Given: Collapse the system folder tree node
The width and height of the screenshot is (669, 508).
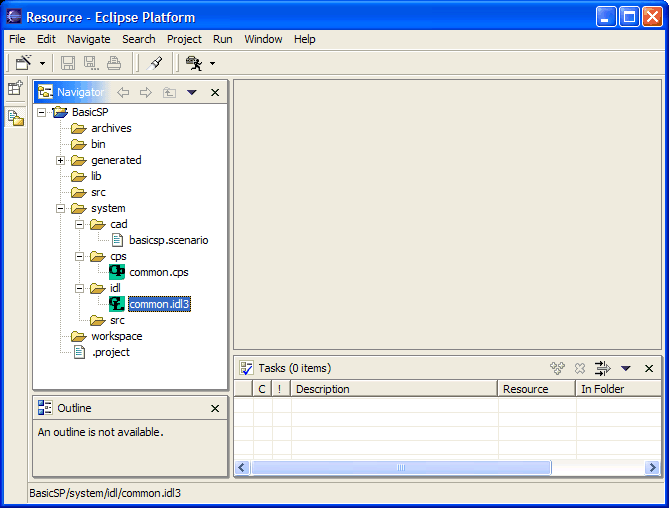Looking at the screenshot, I should 60,208.
